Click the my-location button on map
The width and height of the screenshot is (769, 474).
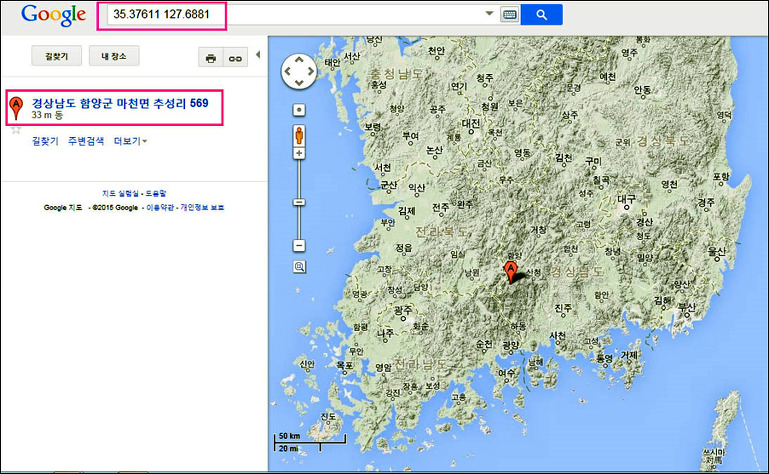[x=299, y=110]
